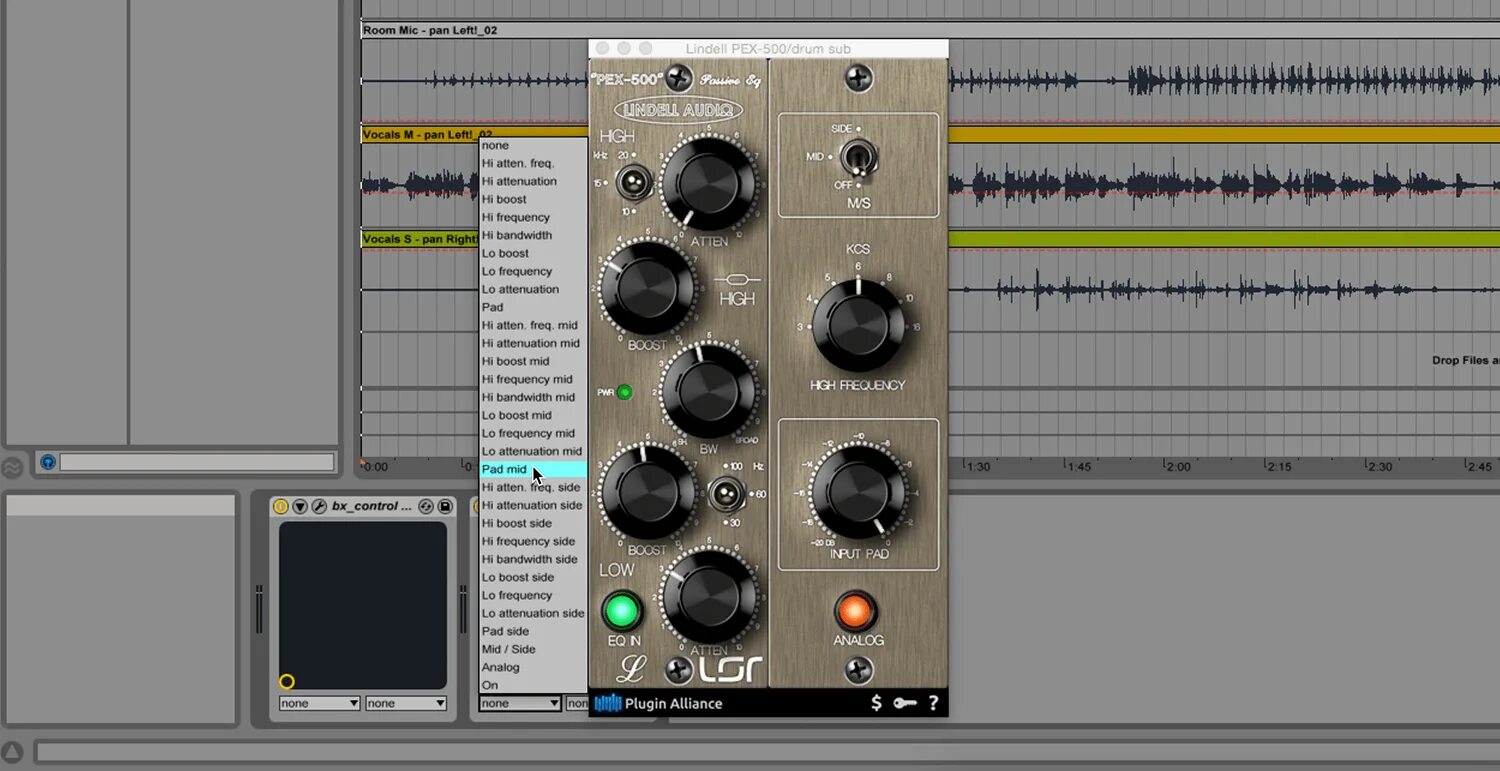Click the Plugin Alliance logo
Screen dimensions: 1500x771
click(658, 703)
